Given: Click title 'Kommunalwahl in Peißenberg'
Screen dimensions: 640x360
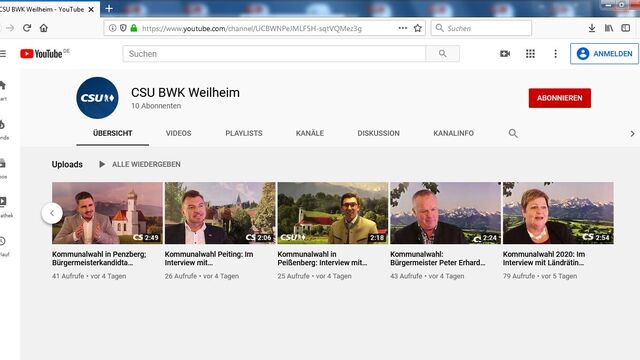Looking at the screenshot, I should click(322, 258).
